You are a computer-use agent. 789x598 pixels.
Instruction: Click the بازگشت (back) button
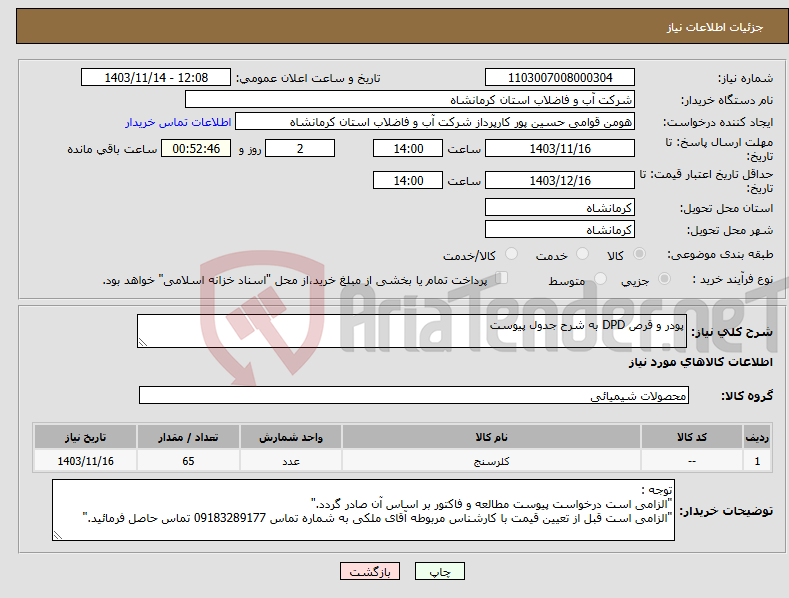coord(370,571)
